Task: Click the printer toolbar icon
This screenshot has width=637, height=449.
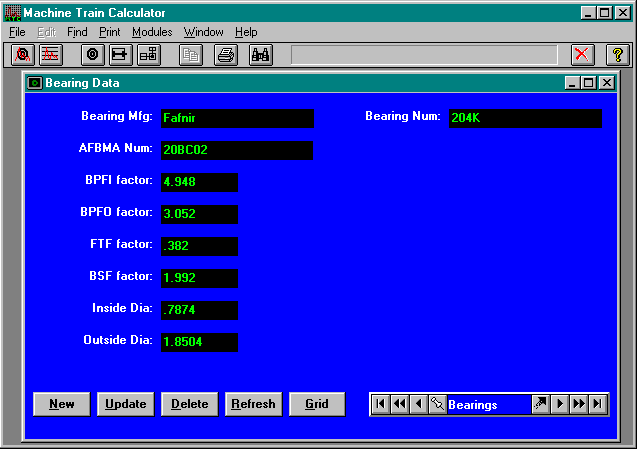Action: tap(225, 54)
